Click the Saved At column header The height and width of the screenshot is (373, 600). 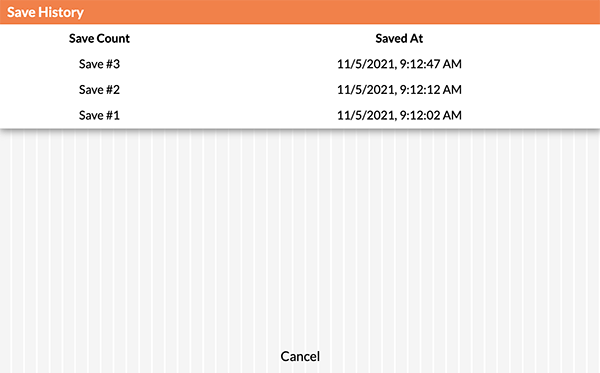399,38
